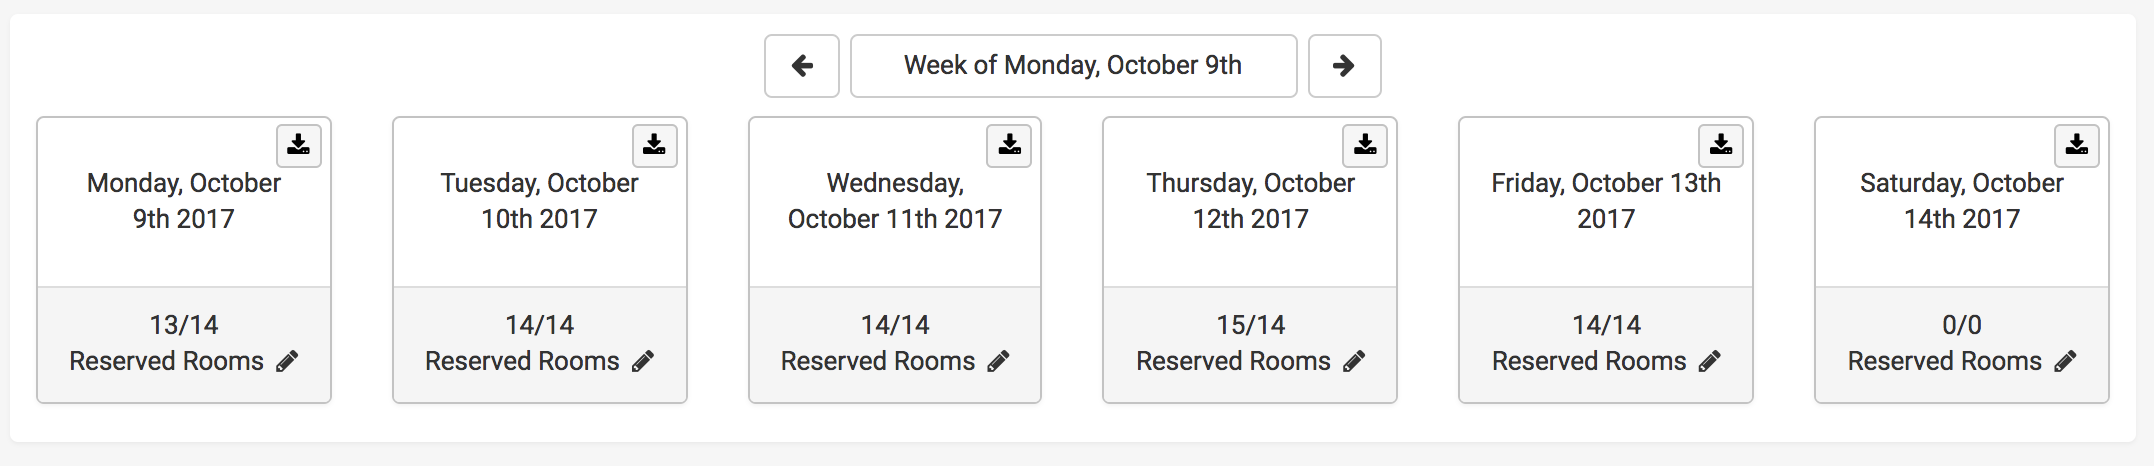2154x466 pixels.
Task: Go to previous week with left arrow
Action: tap(802, 66)
